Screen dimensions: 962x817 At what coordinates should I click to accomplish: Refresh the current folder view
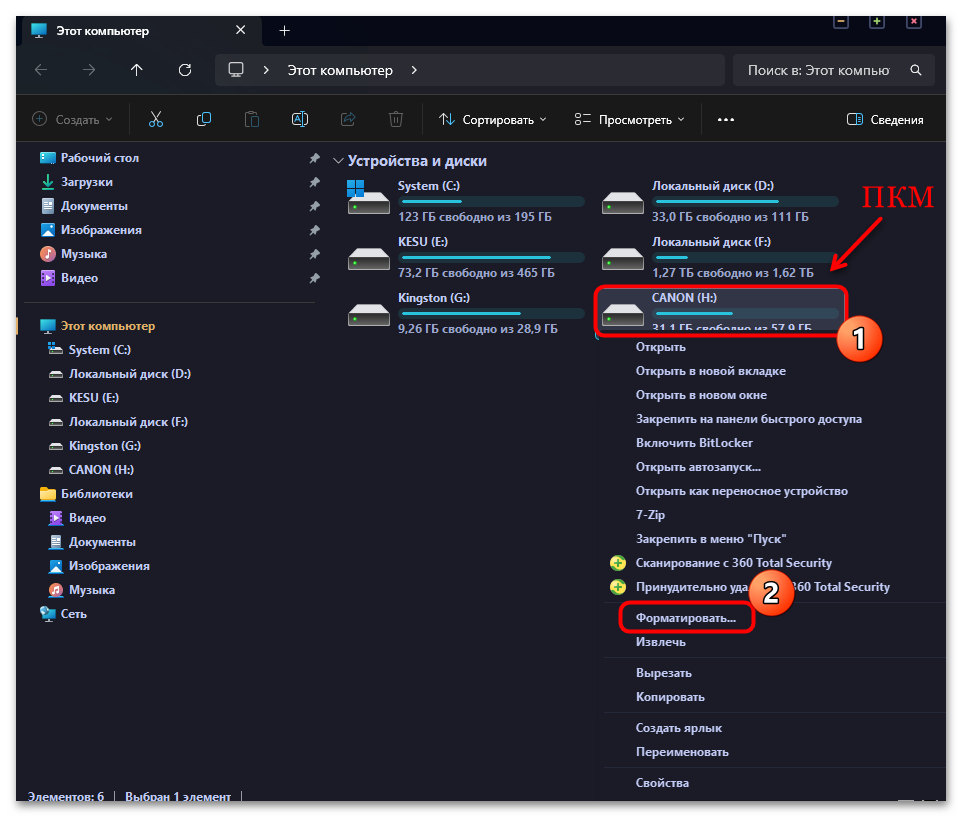185,70
